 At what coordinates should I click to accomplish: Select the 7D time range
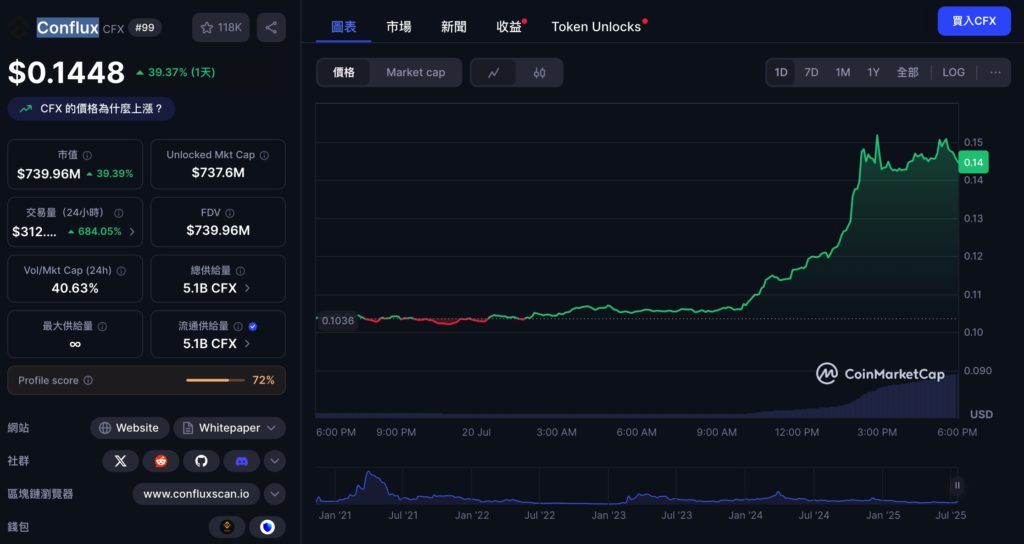point(811,72)
